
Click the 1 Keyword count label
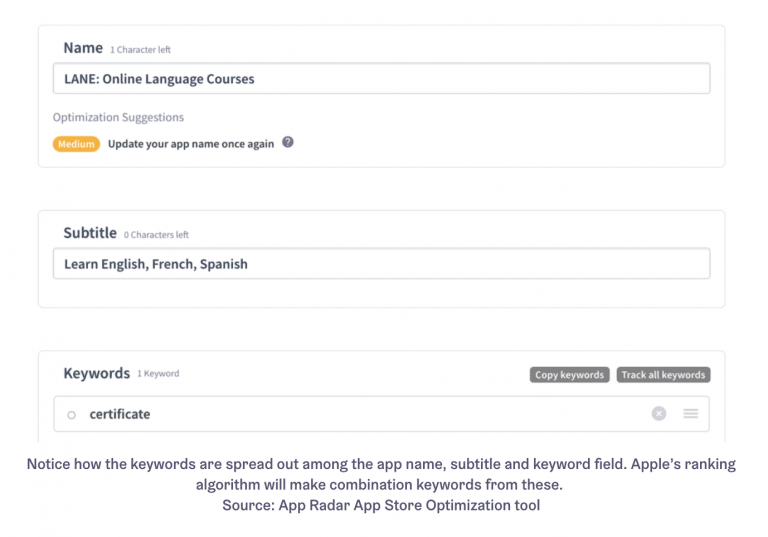point(158,374)
